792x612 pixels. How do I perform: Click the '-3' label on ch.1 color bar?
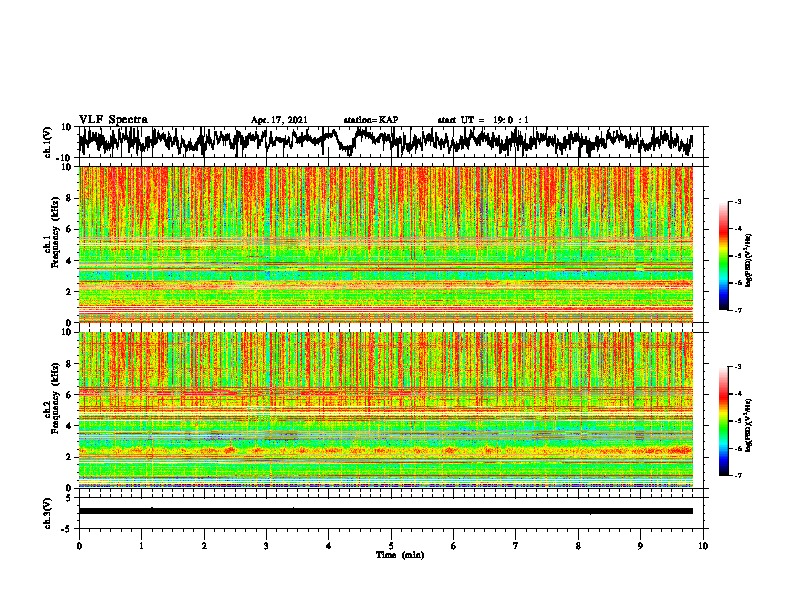pos(737,202)
